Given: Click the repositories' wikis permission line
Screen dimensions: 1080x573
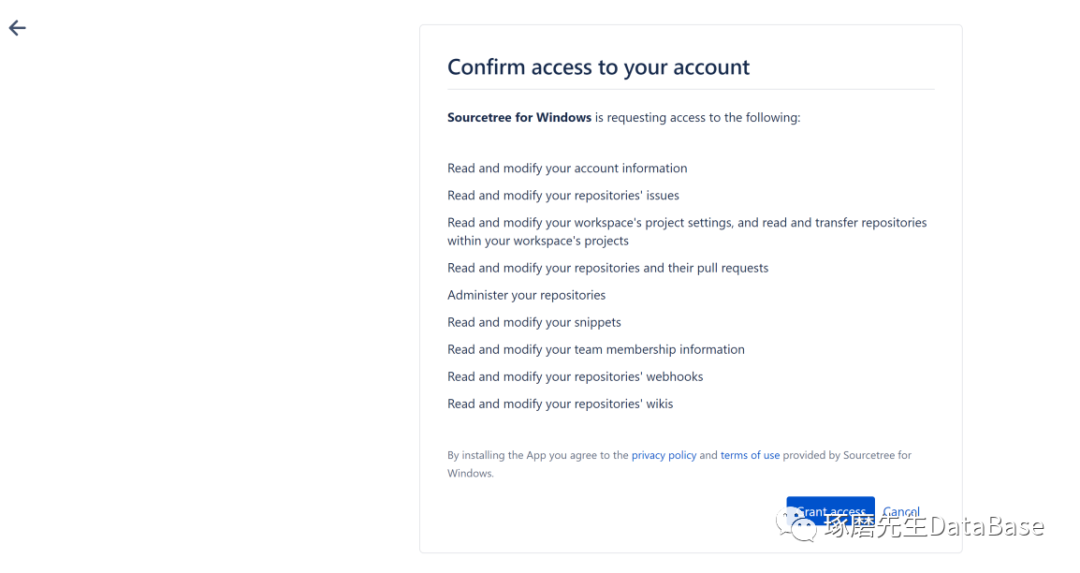Looking at the screenshot, I should (560, 403).
